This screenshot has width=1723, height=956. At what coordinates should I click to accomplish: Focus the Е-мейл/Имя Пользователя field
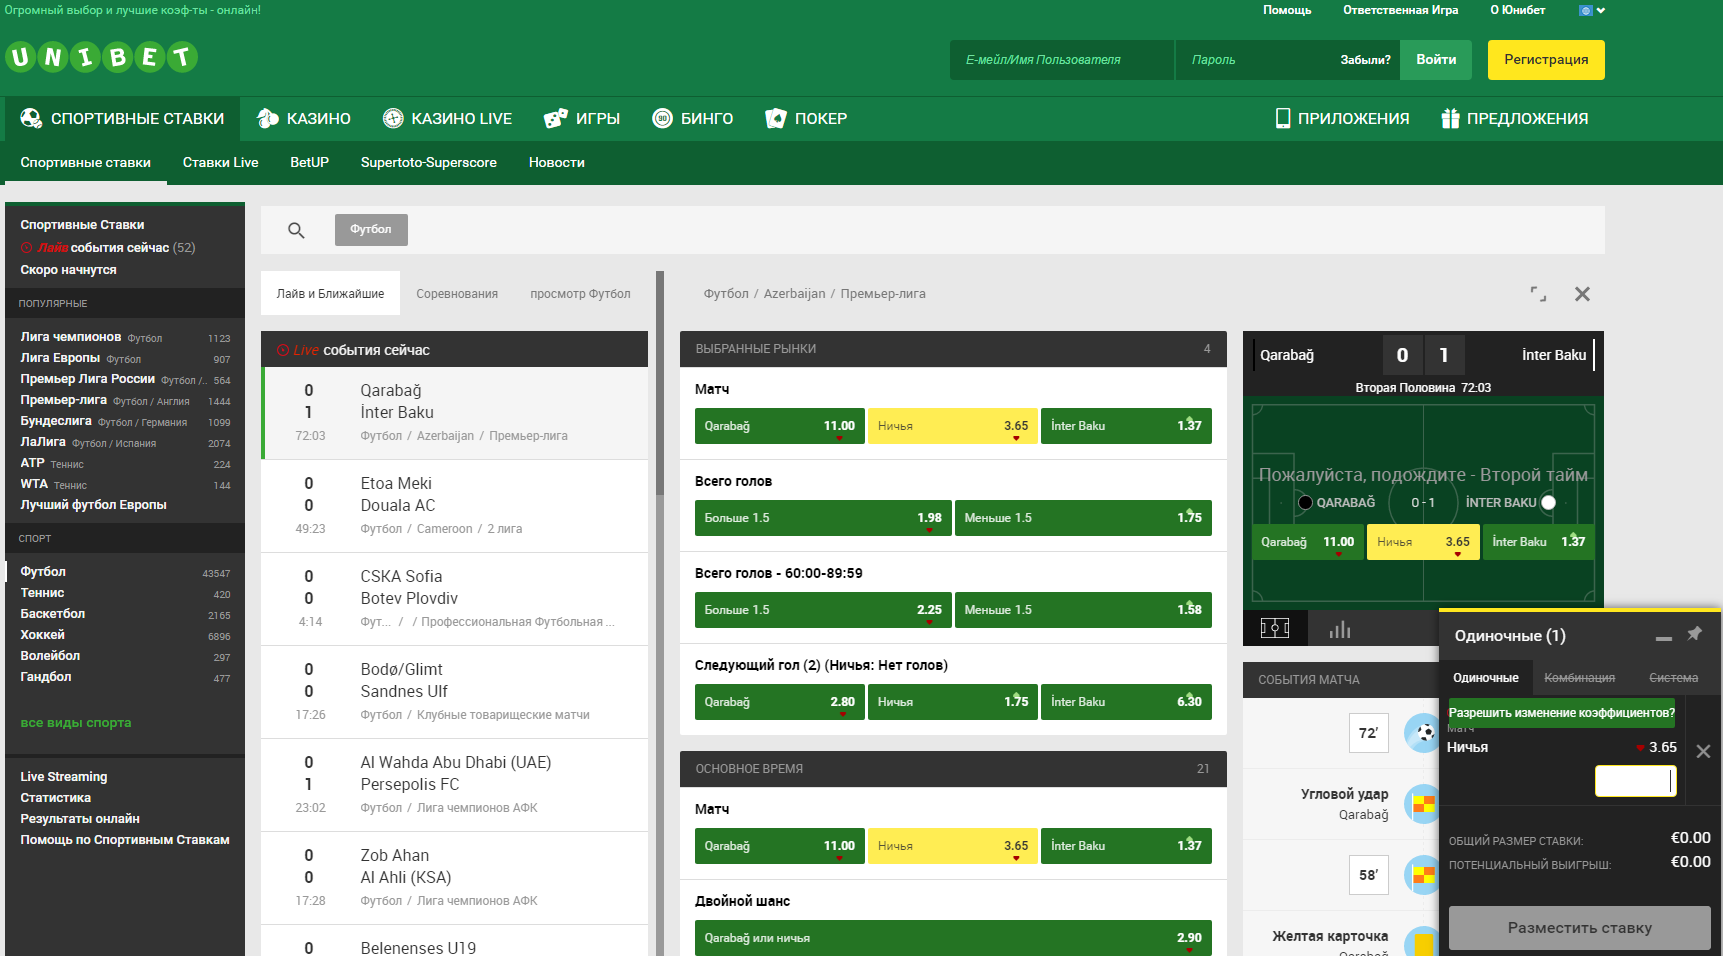tap(1062, 60)
